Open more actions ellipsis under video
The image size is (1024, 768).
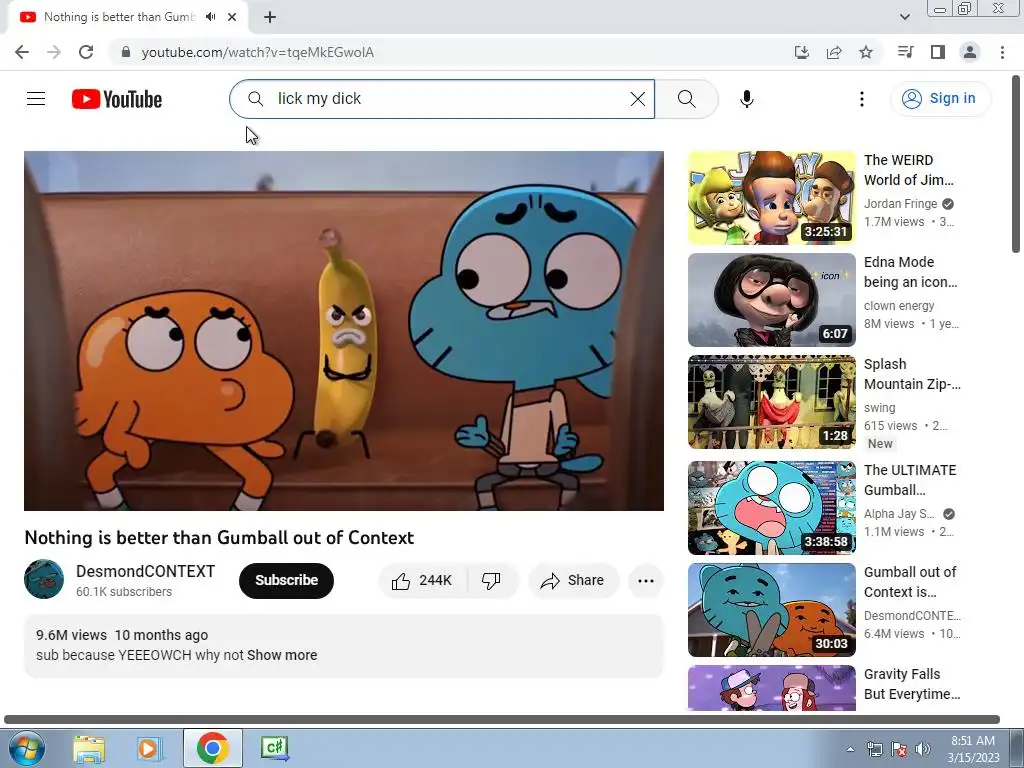click(645, 581)
